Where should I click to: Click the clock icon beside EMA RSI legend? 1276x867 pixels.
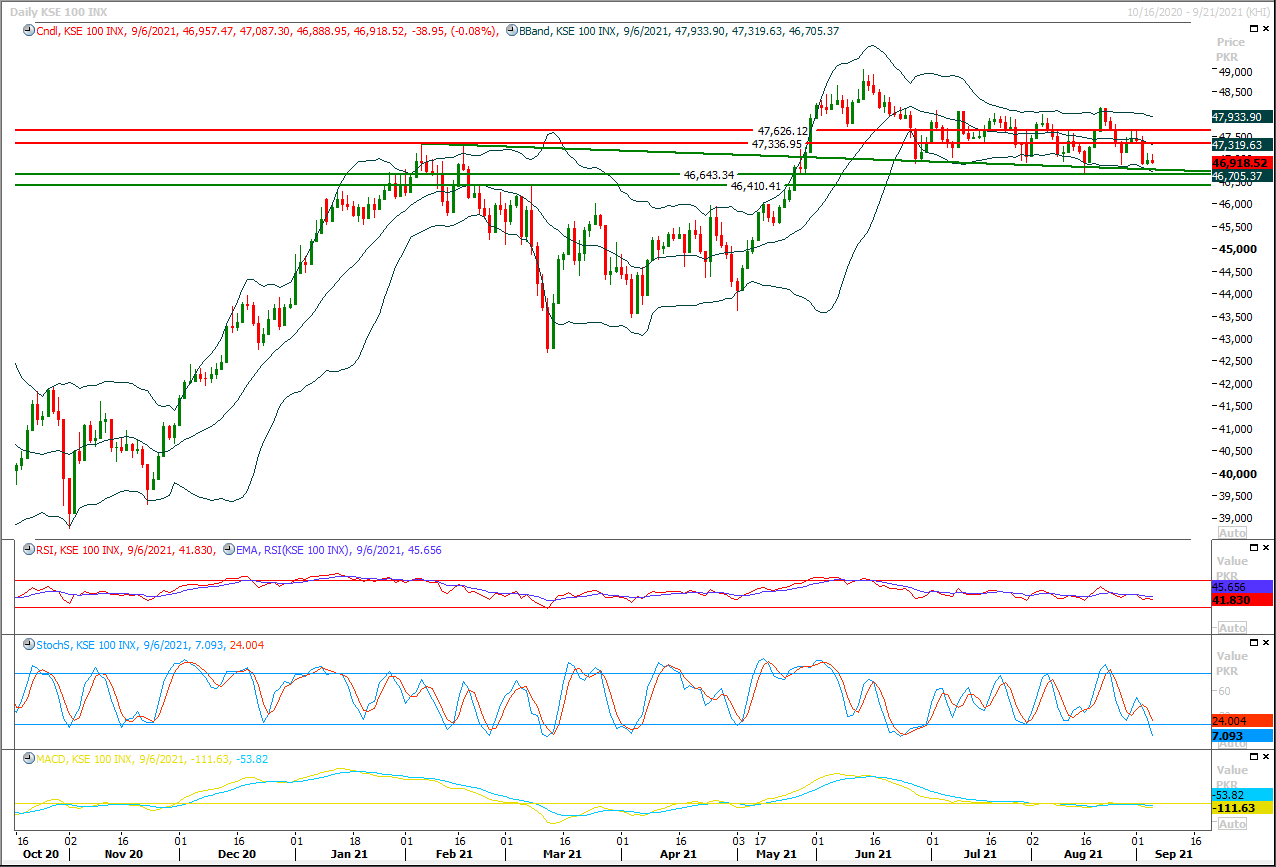coord(228,550)
